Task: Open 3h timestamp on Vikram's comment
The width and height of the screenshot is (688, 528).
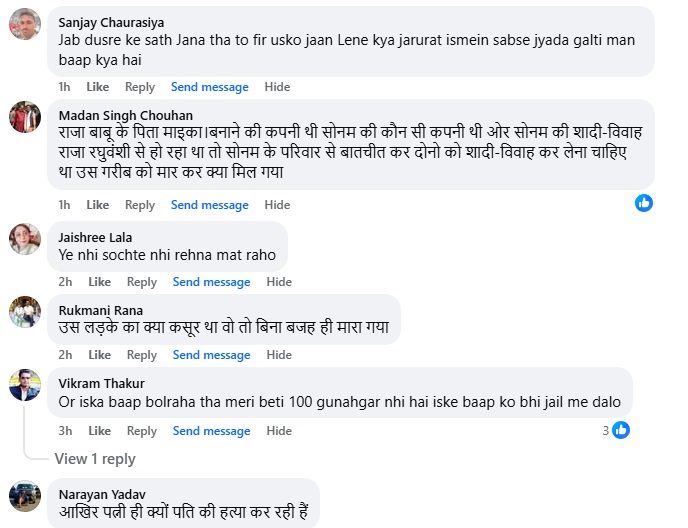Action: click(x=65, y=431)
